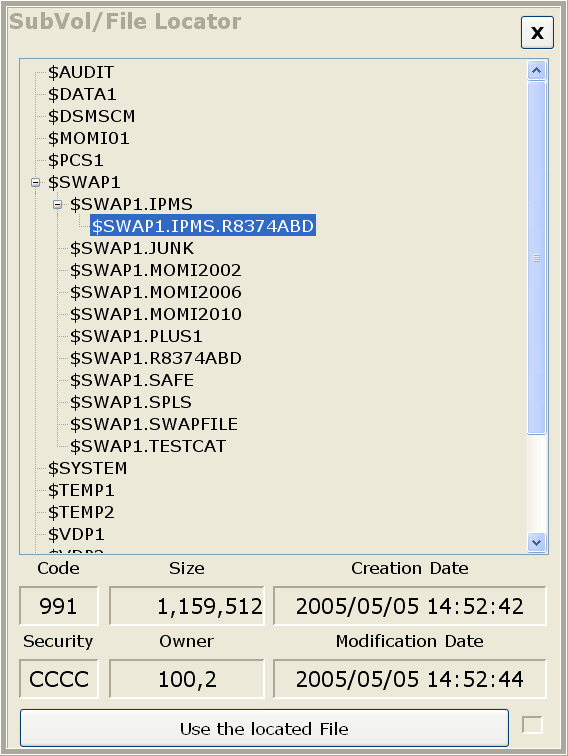Select $SWAP1.IPMS.R8374ABD file entry
This screenshot has height=756, width=568.
pyautogui.click(x=203, y=226)
